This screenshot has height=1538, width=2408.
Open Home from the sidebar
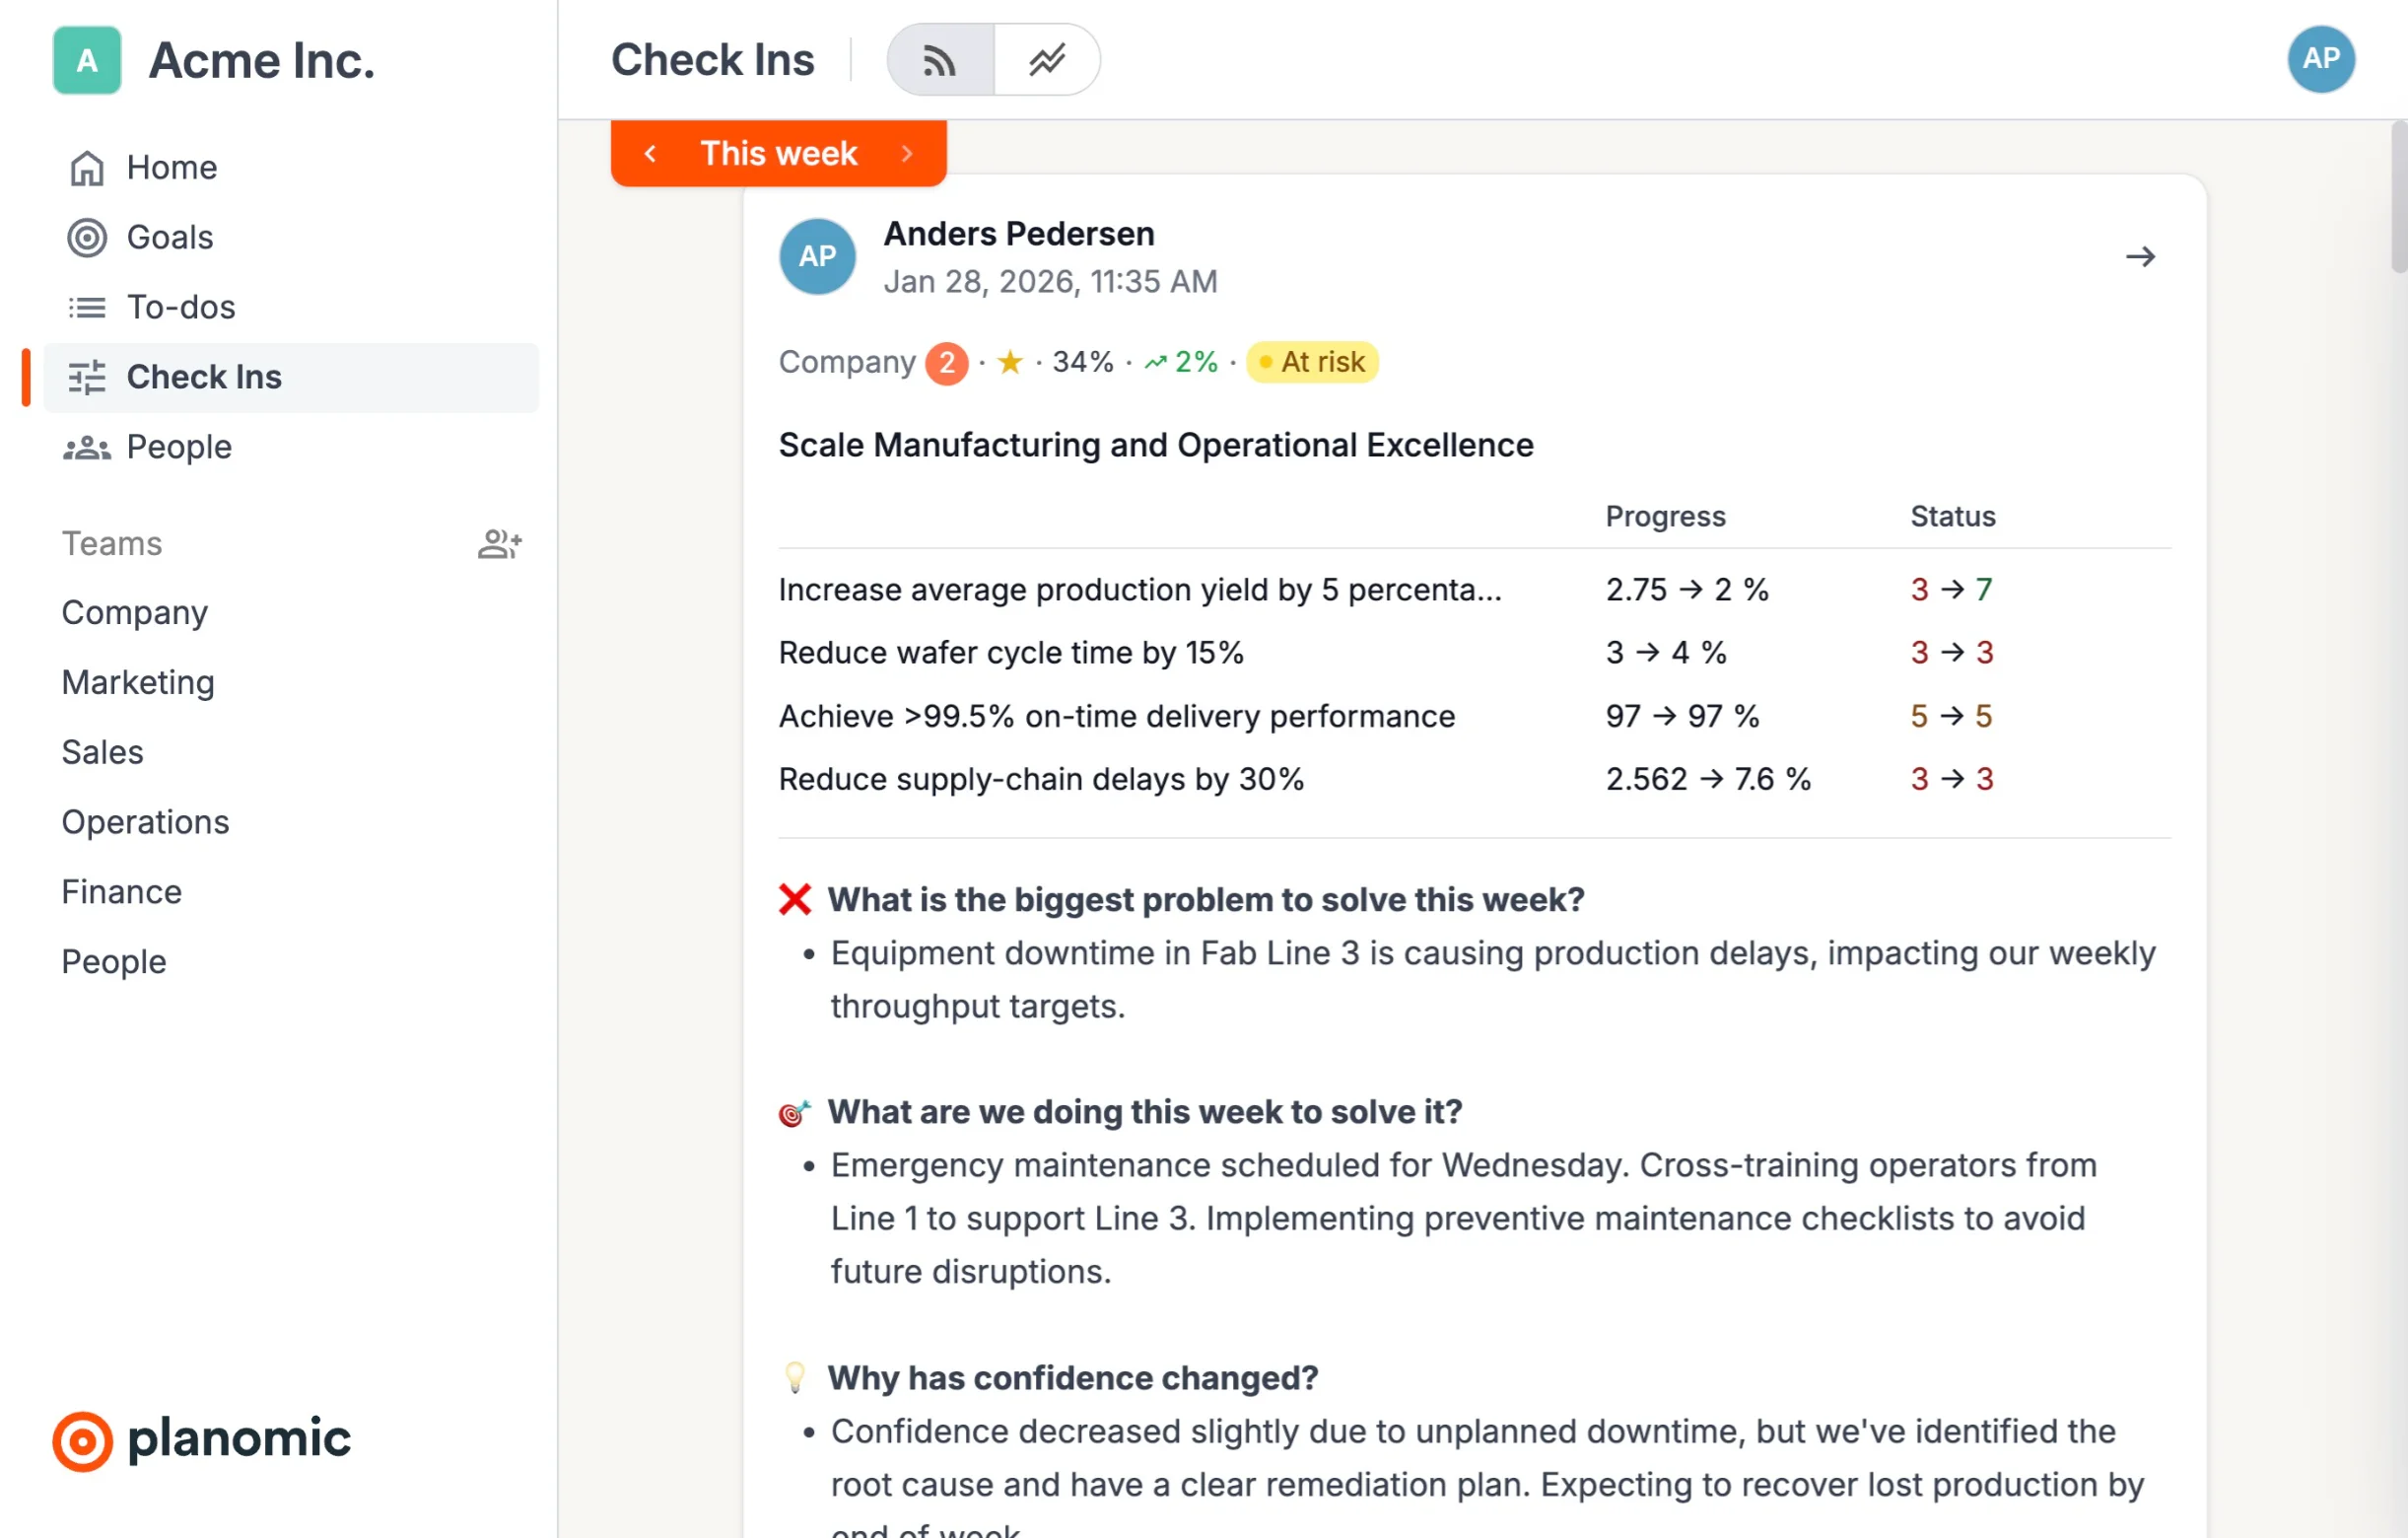[171, 167]
